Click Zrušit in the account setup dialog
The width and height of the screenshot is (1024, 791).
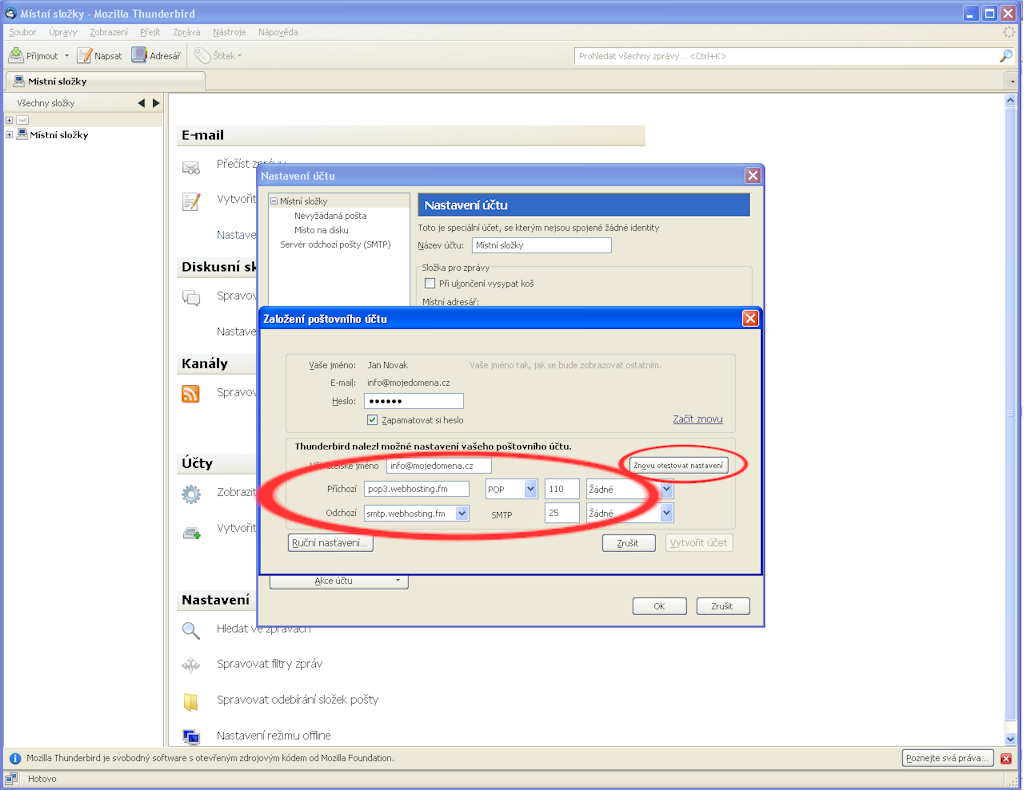628,543
